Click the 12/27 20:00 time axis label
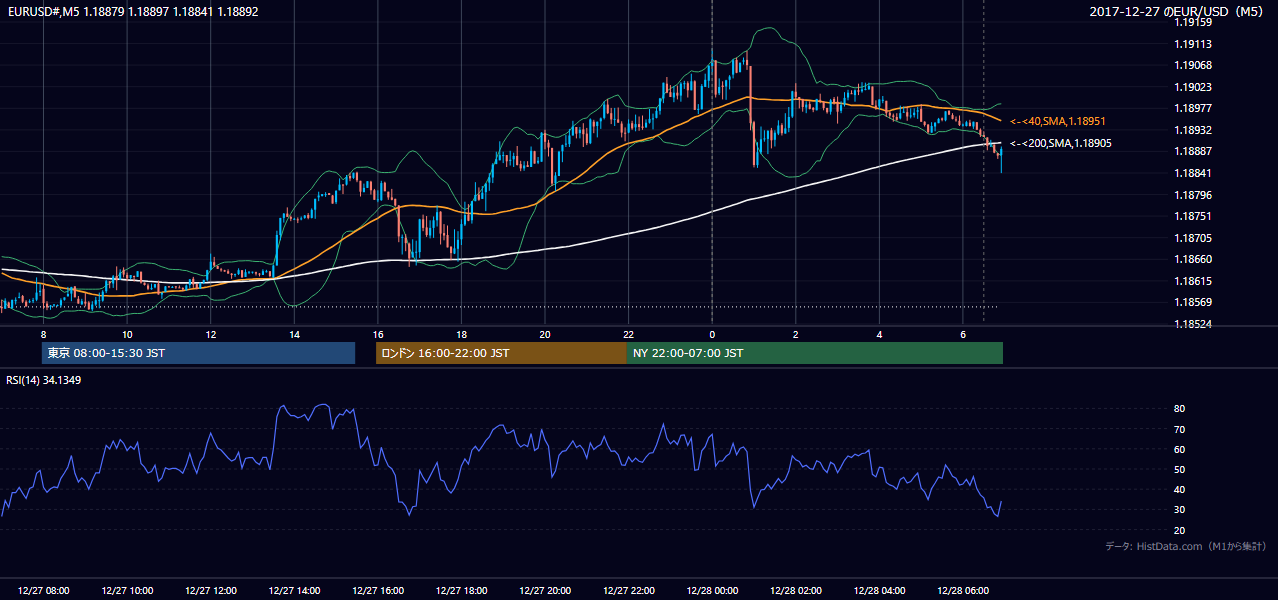This screenshot has height=600, width=1278. click(x=545, y=591)
